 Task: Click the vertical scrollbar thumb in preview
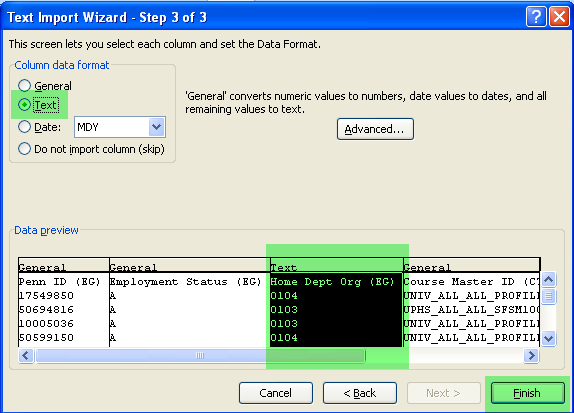(x=548, y=296)
